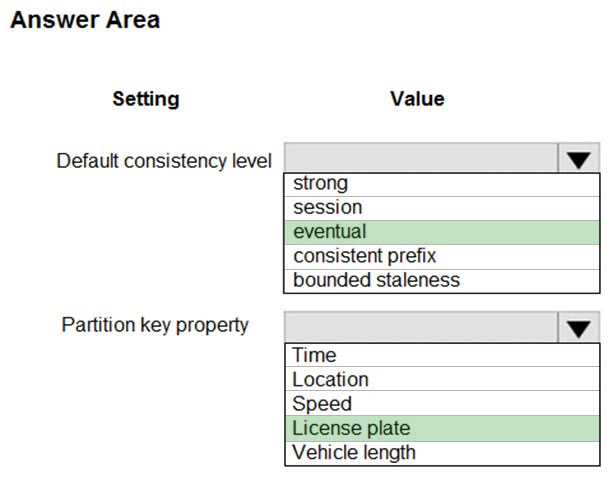Open the Partition key property dropdown arrow
This screenshot has height=481, width=612.
click(578, 327)
